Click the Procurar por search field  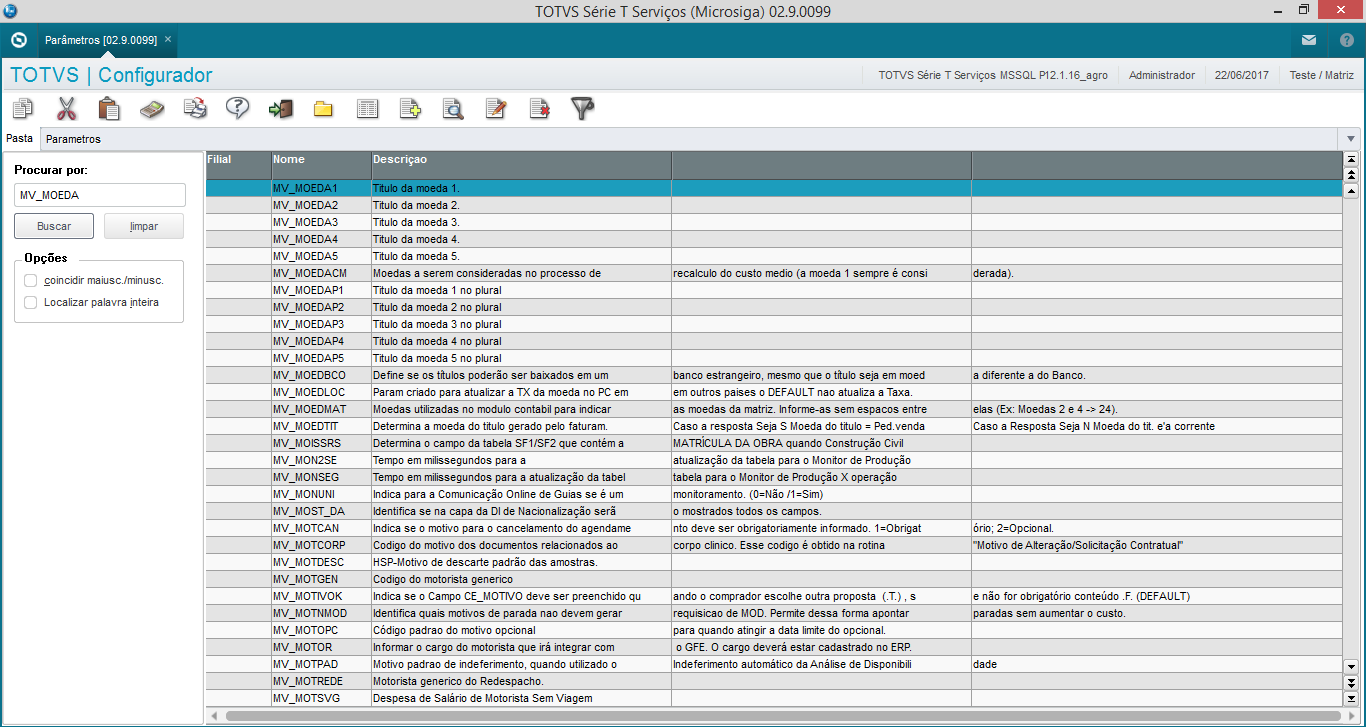[100, 195]
